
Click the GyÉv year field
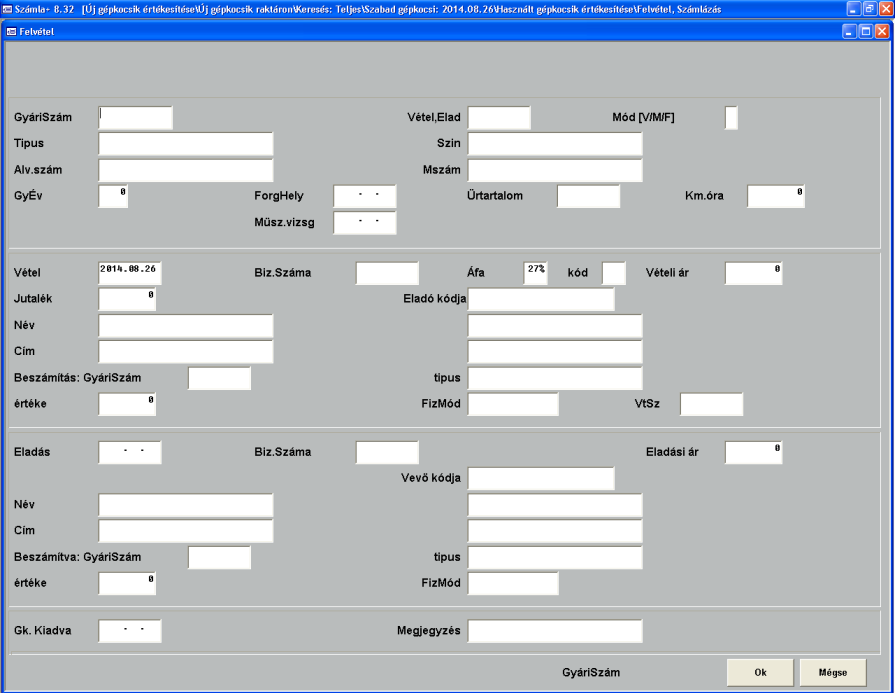tap(113, 196)
